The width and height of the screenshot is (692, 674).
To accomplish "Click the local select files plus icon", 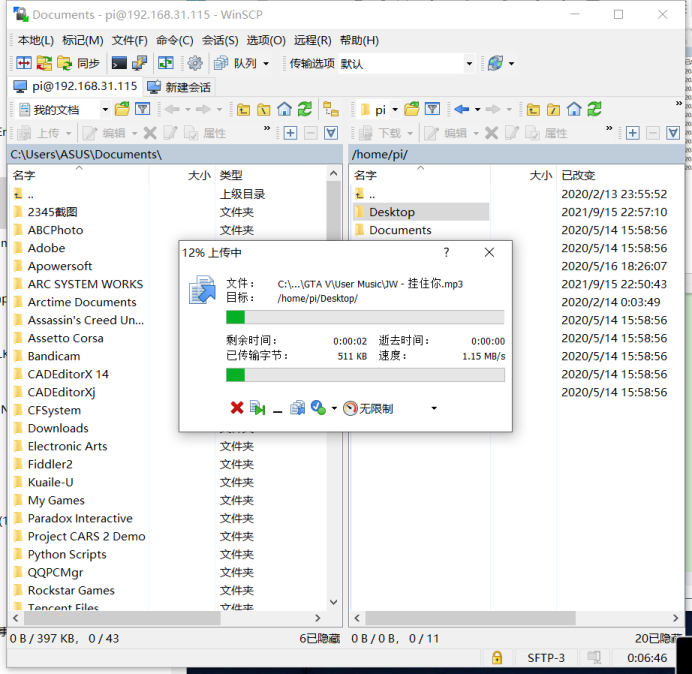I will (290, 133).
